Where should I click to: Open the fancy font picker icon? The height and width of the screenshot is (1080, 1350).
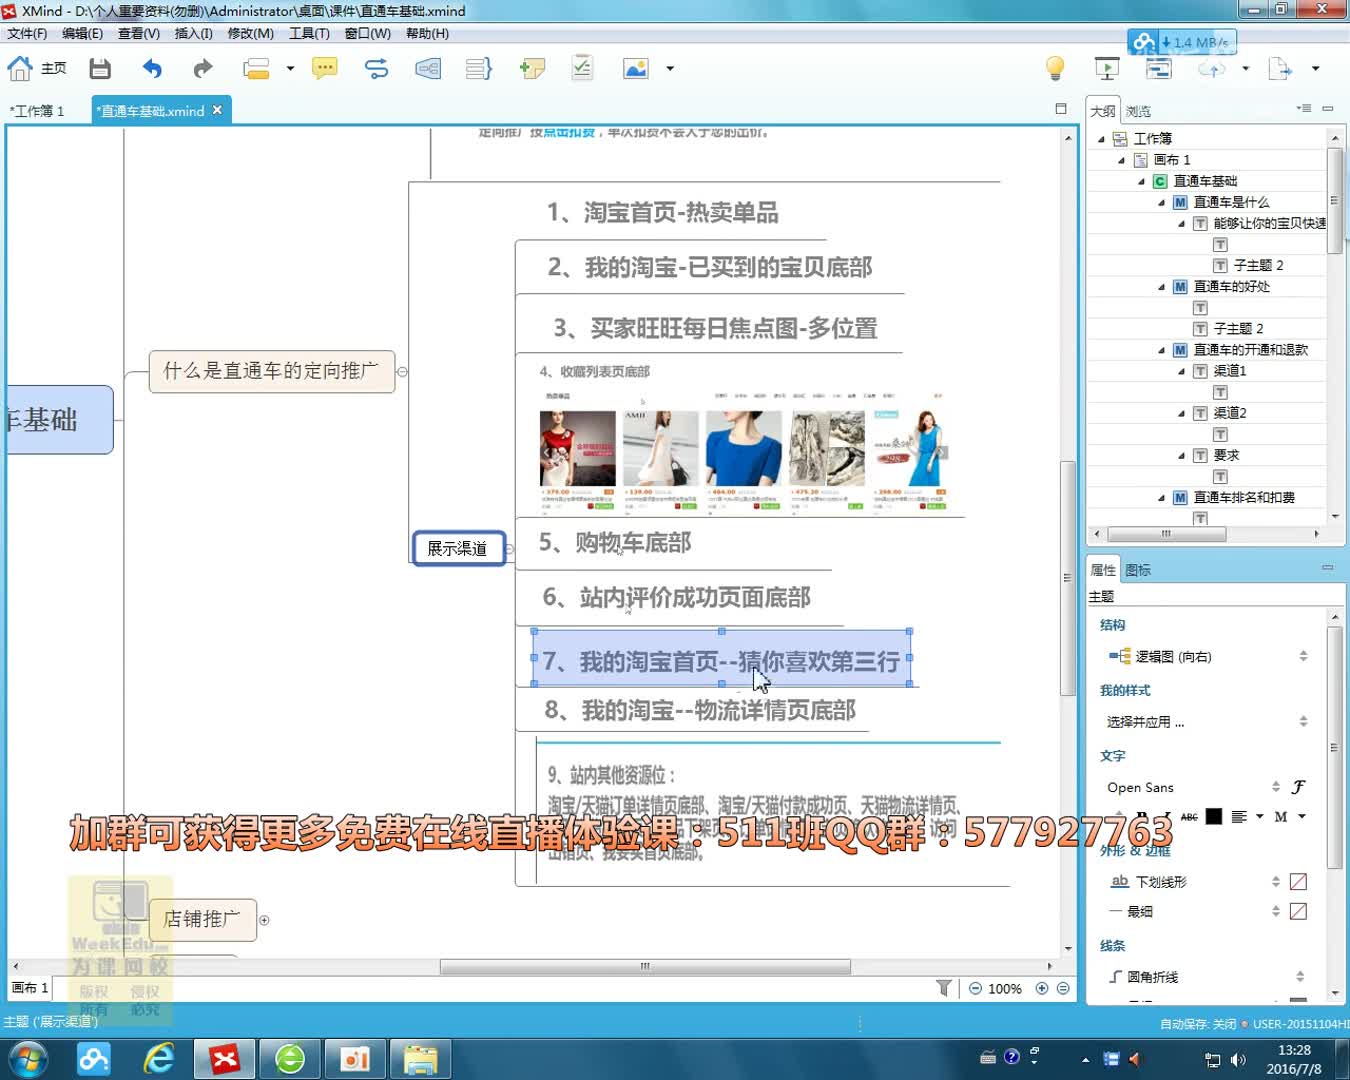(1298, 787)
